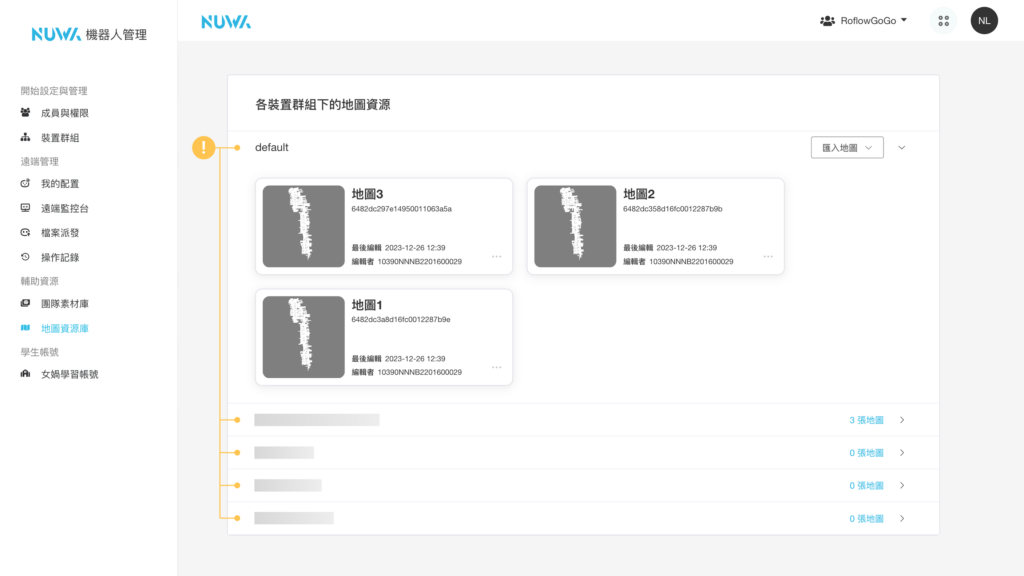Image resolution: width=1024 pixels, height=576 pixels.
Task: Click the 團隊素材庫 library icon
Action: (x=25, y=304)
